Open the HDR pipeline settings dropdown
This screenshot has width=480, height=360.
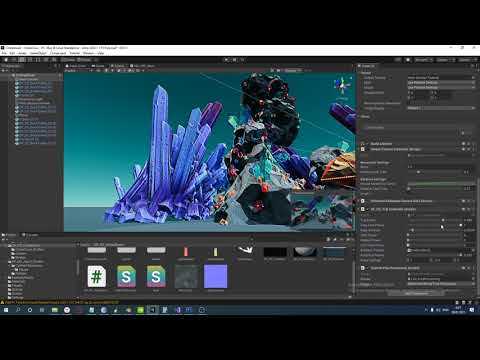point(441,83)
